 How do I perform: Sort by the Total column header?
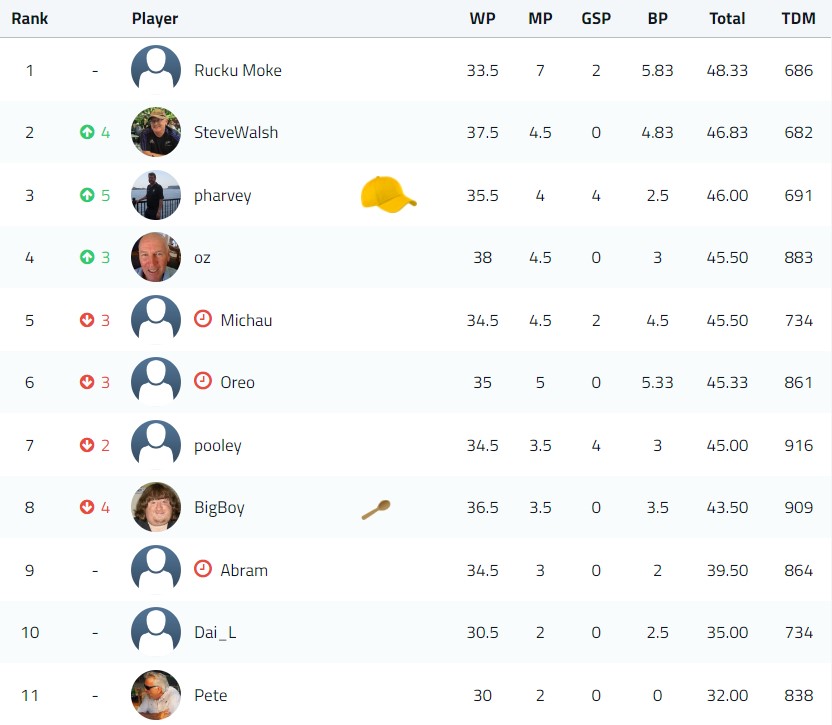(x=727, y=19)
